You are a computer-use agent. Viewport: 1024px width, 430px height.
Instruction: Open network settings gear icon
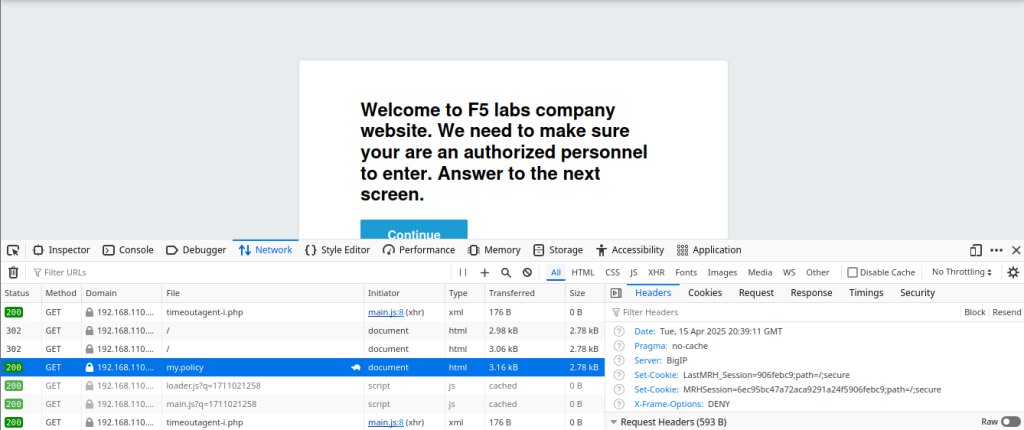point(1013,272)
